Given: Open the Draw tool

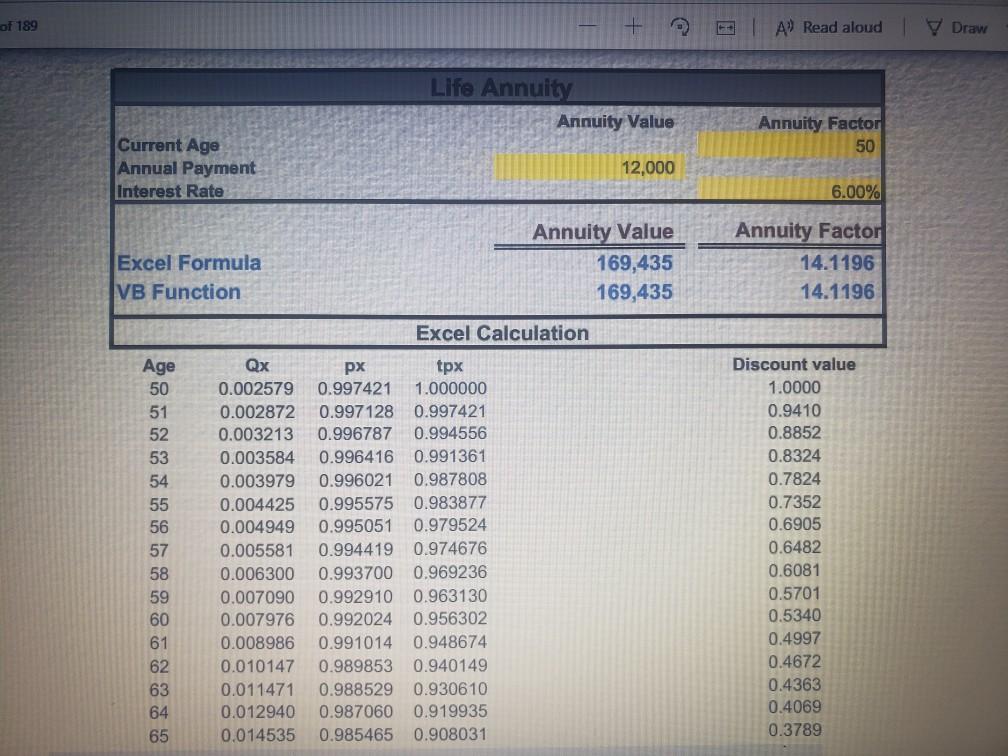Looking at the screenshot, I should 957,28.
